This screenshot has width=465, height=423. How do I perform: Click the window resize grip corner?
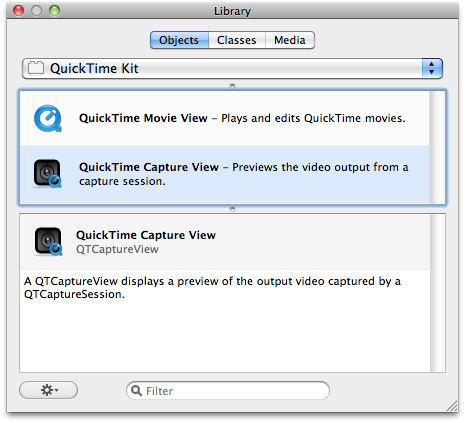coord(452,406)
